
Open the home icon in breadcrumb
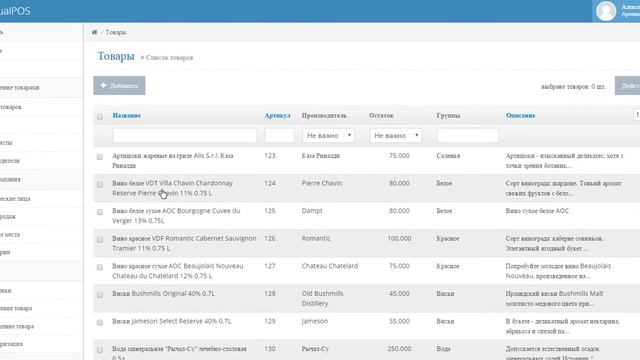pyautogui.click(x=94, y=32)
